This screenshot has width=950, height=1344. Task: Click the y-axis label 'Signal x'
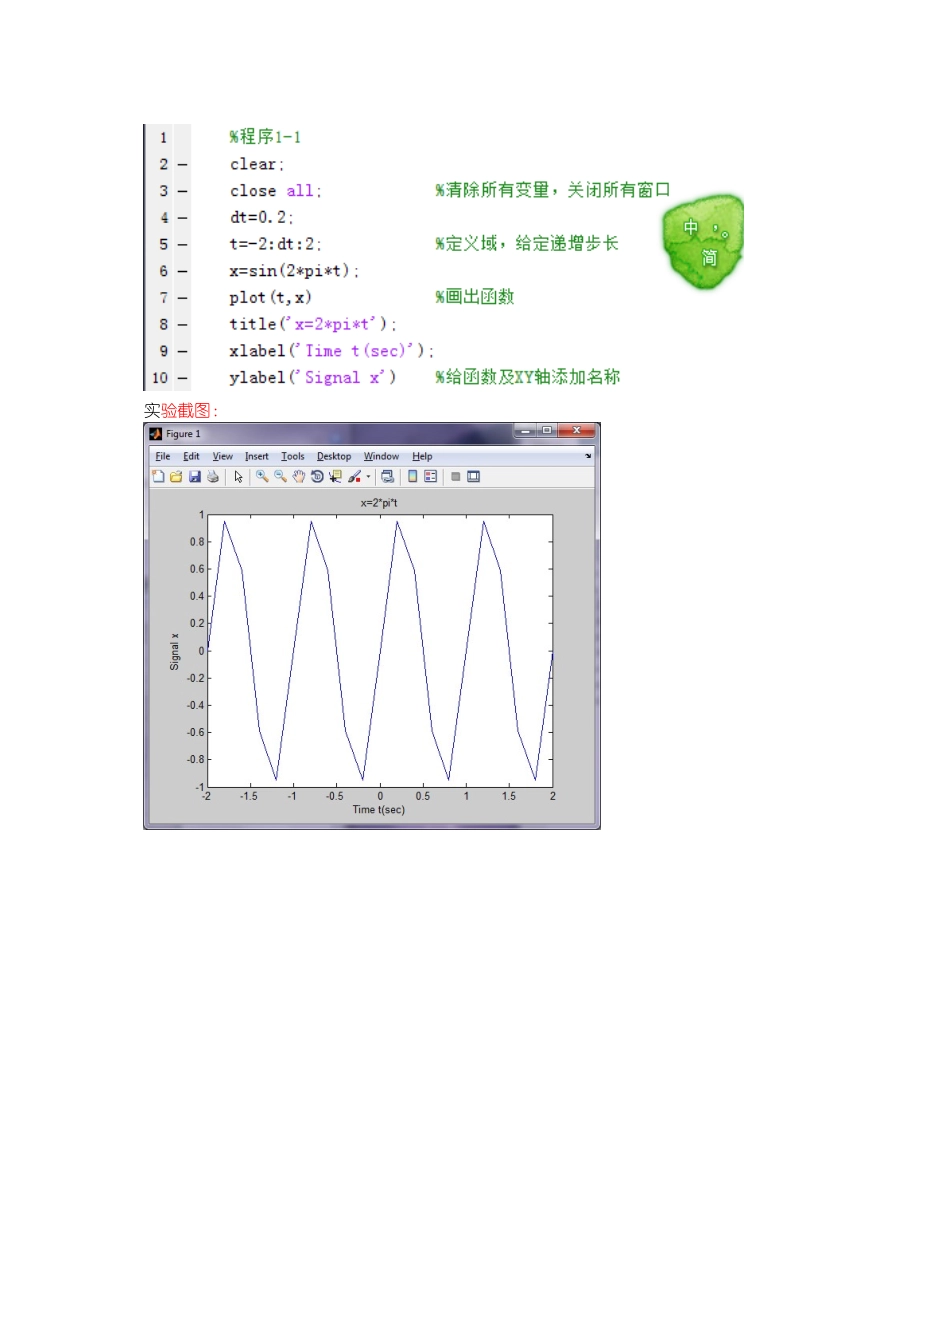[x=175, y=651]
